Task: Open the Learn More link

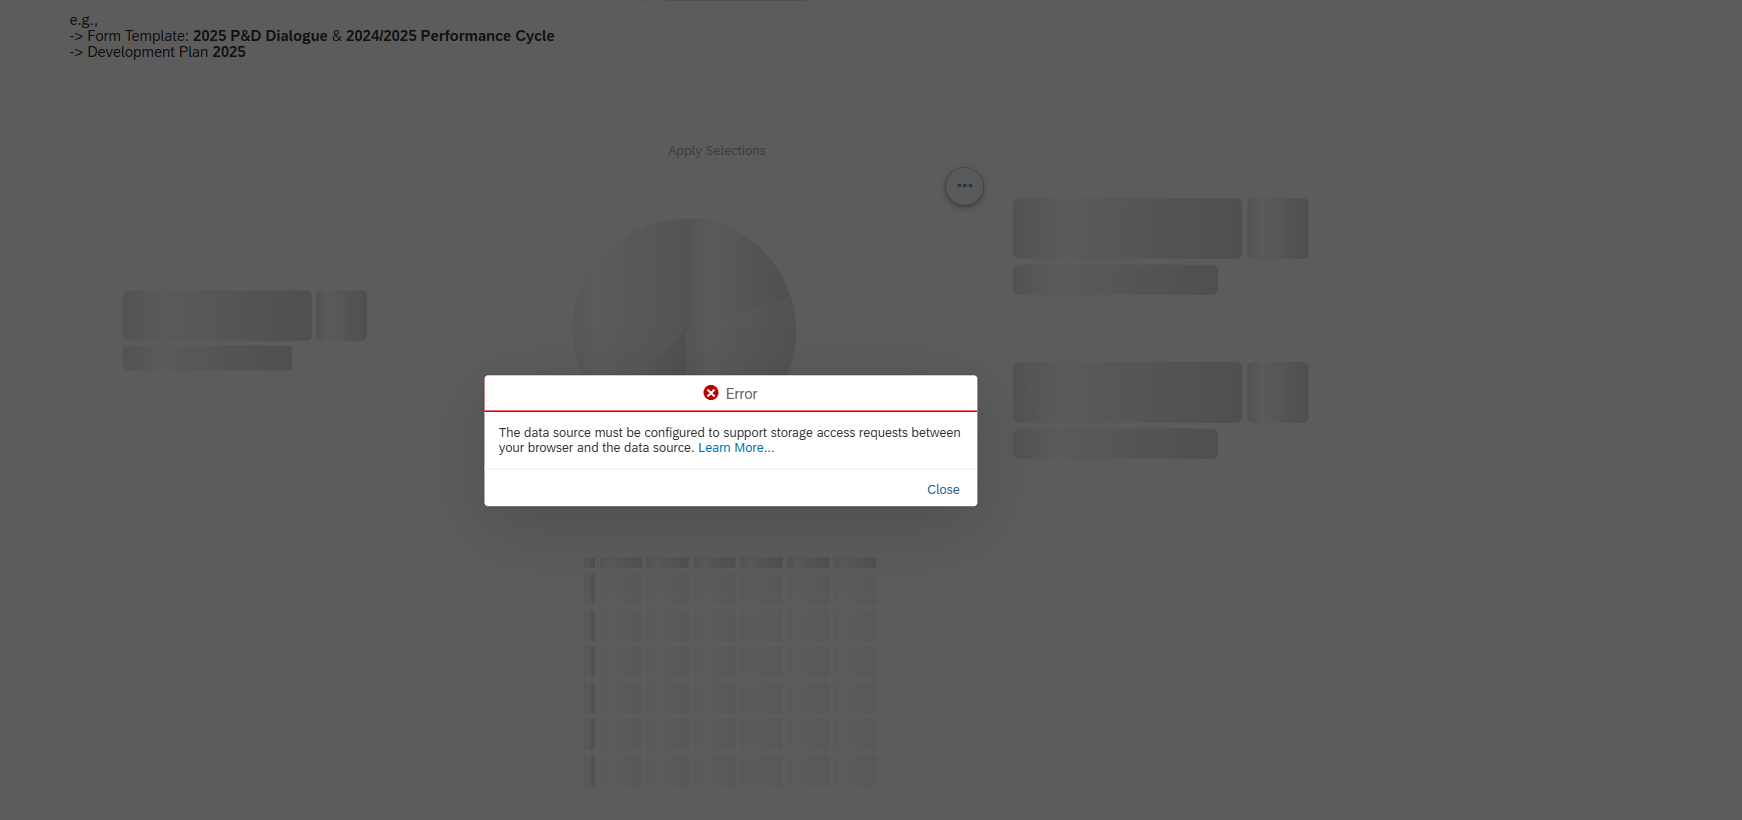Action: tap(736, 448)
